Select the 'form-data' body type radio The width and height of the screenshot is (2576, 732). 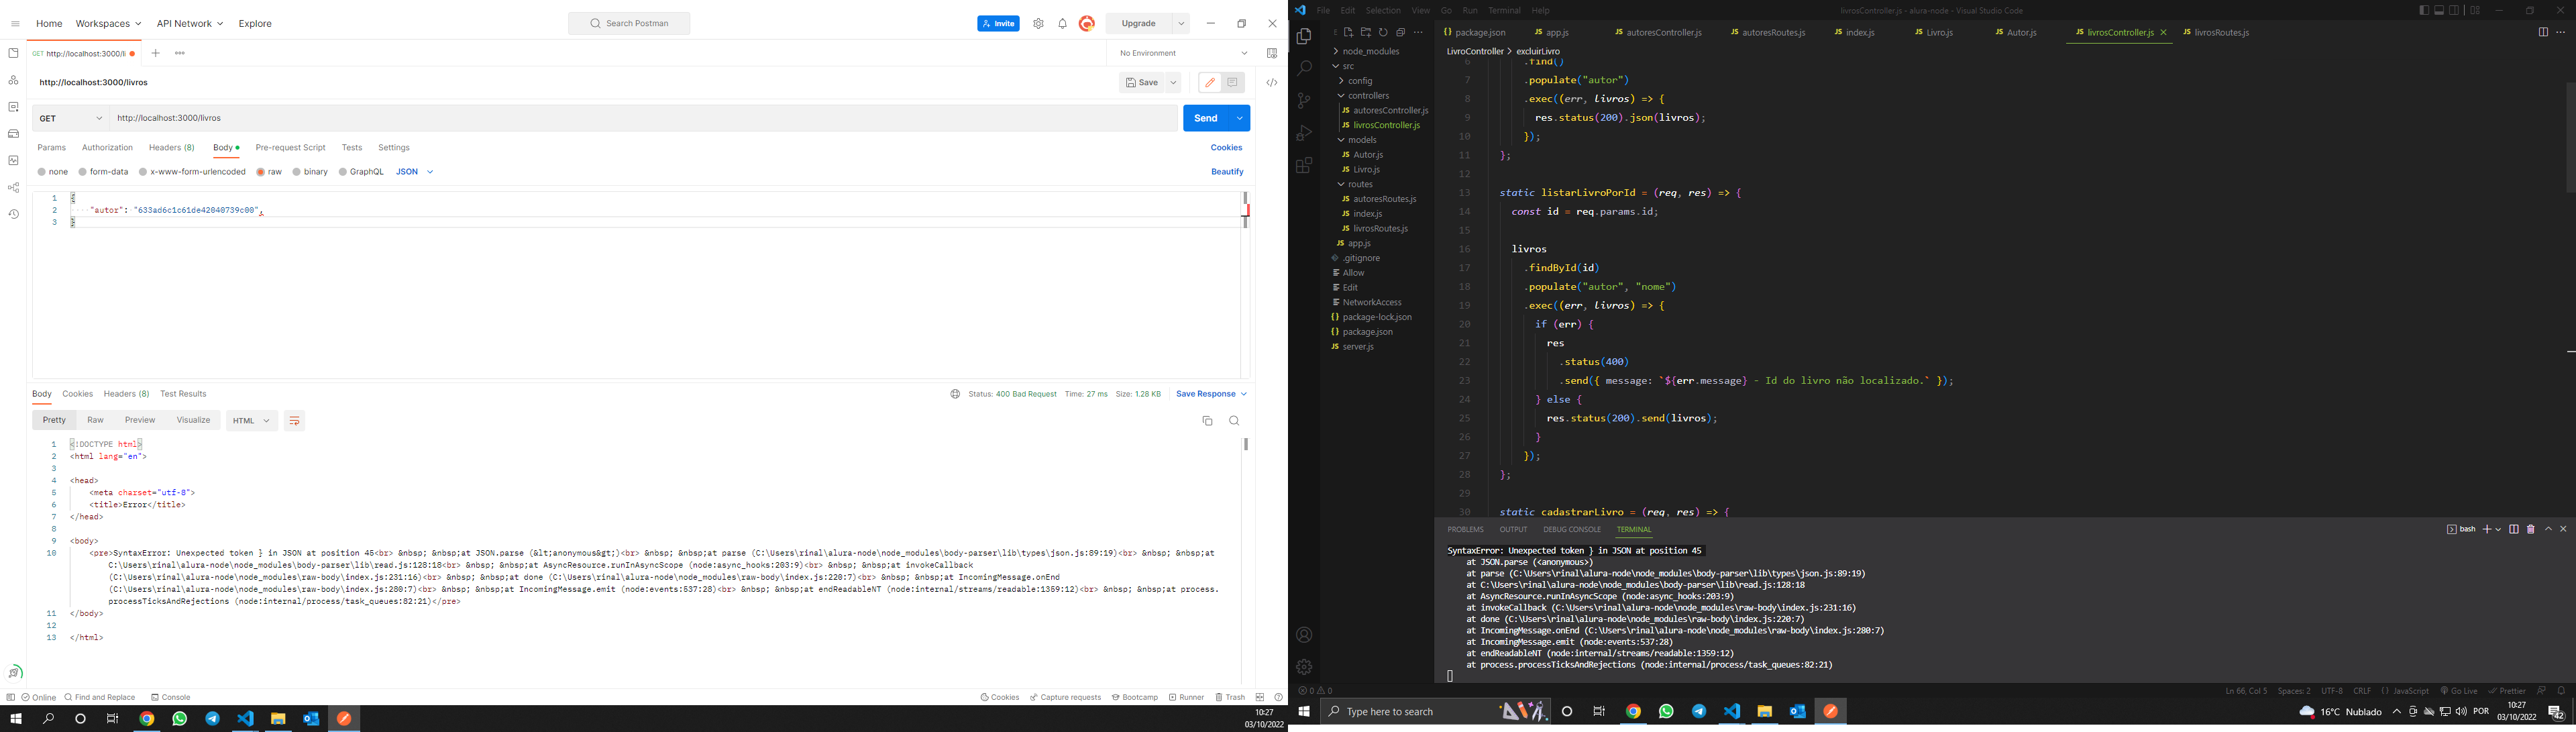tap(83, 172)
